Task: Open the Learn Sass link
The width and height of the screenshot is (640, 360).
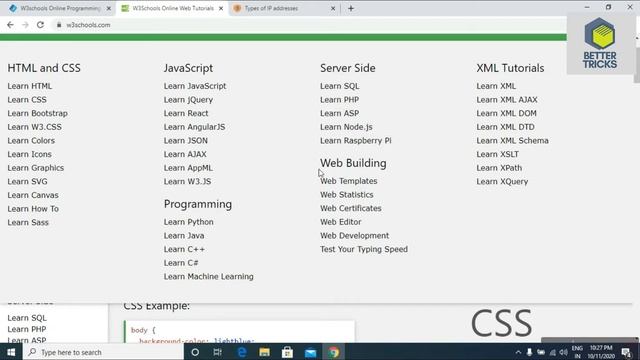Action: click(x=28, y=222)
